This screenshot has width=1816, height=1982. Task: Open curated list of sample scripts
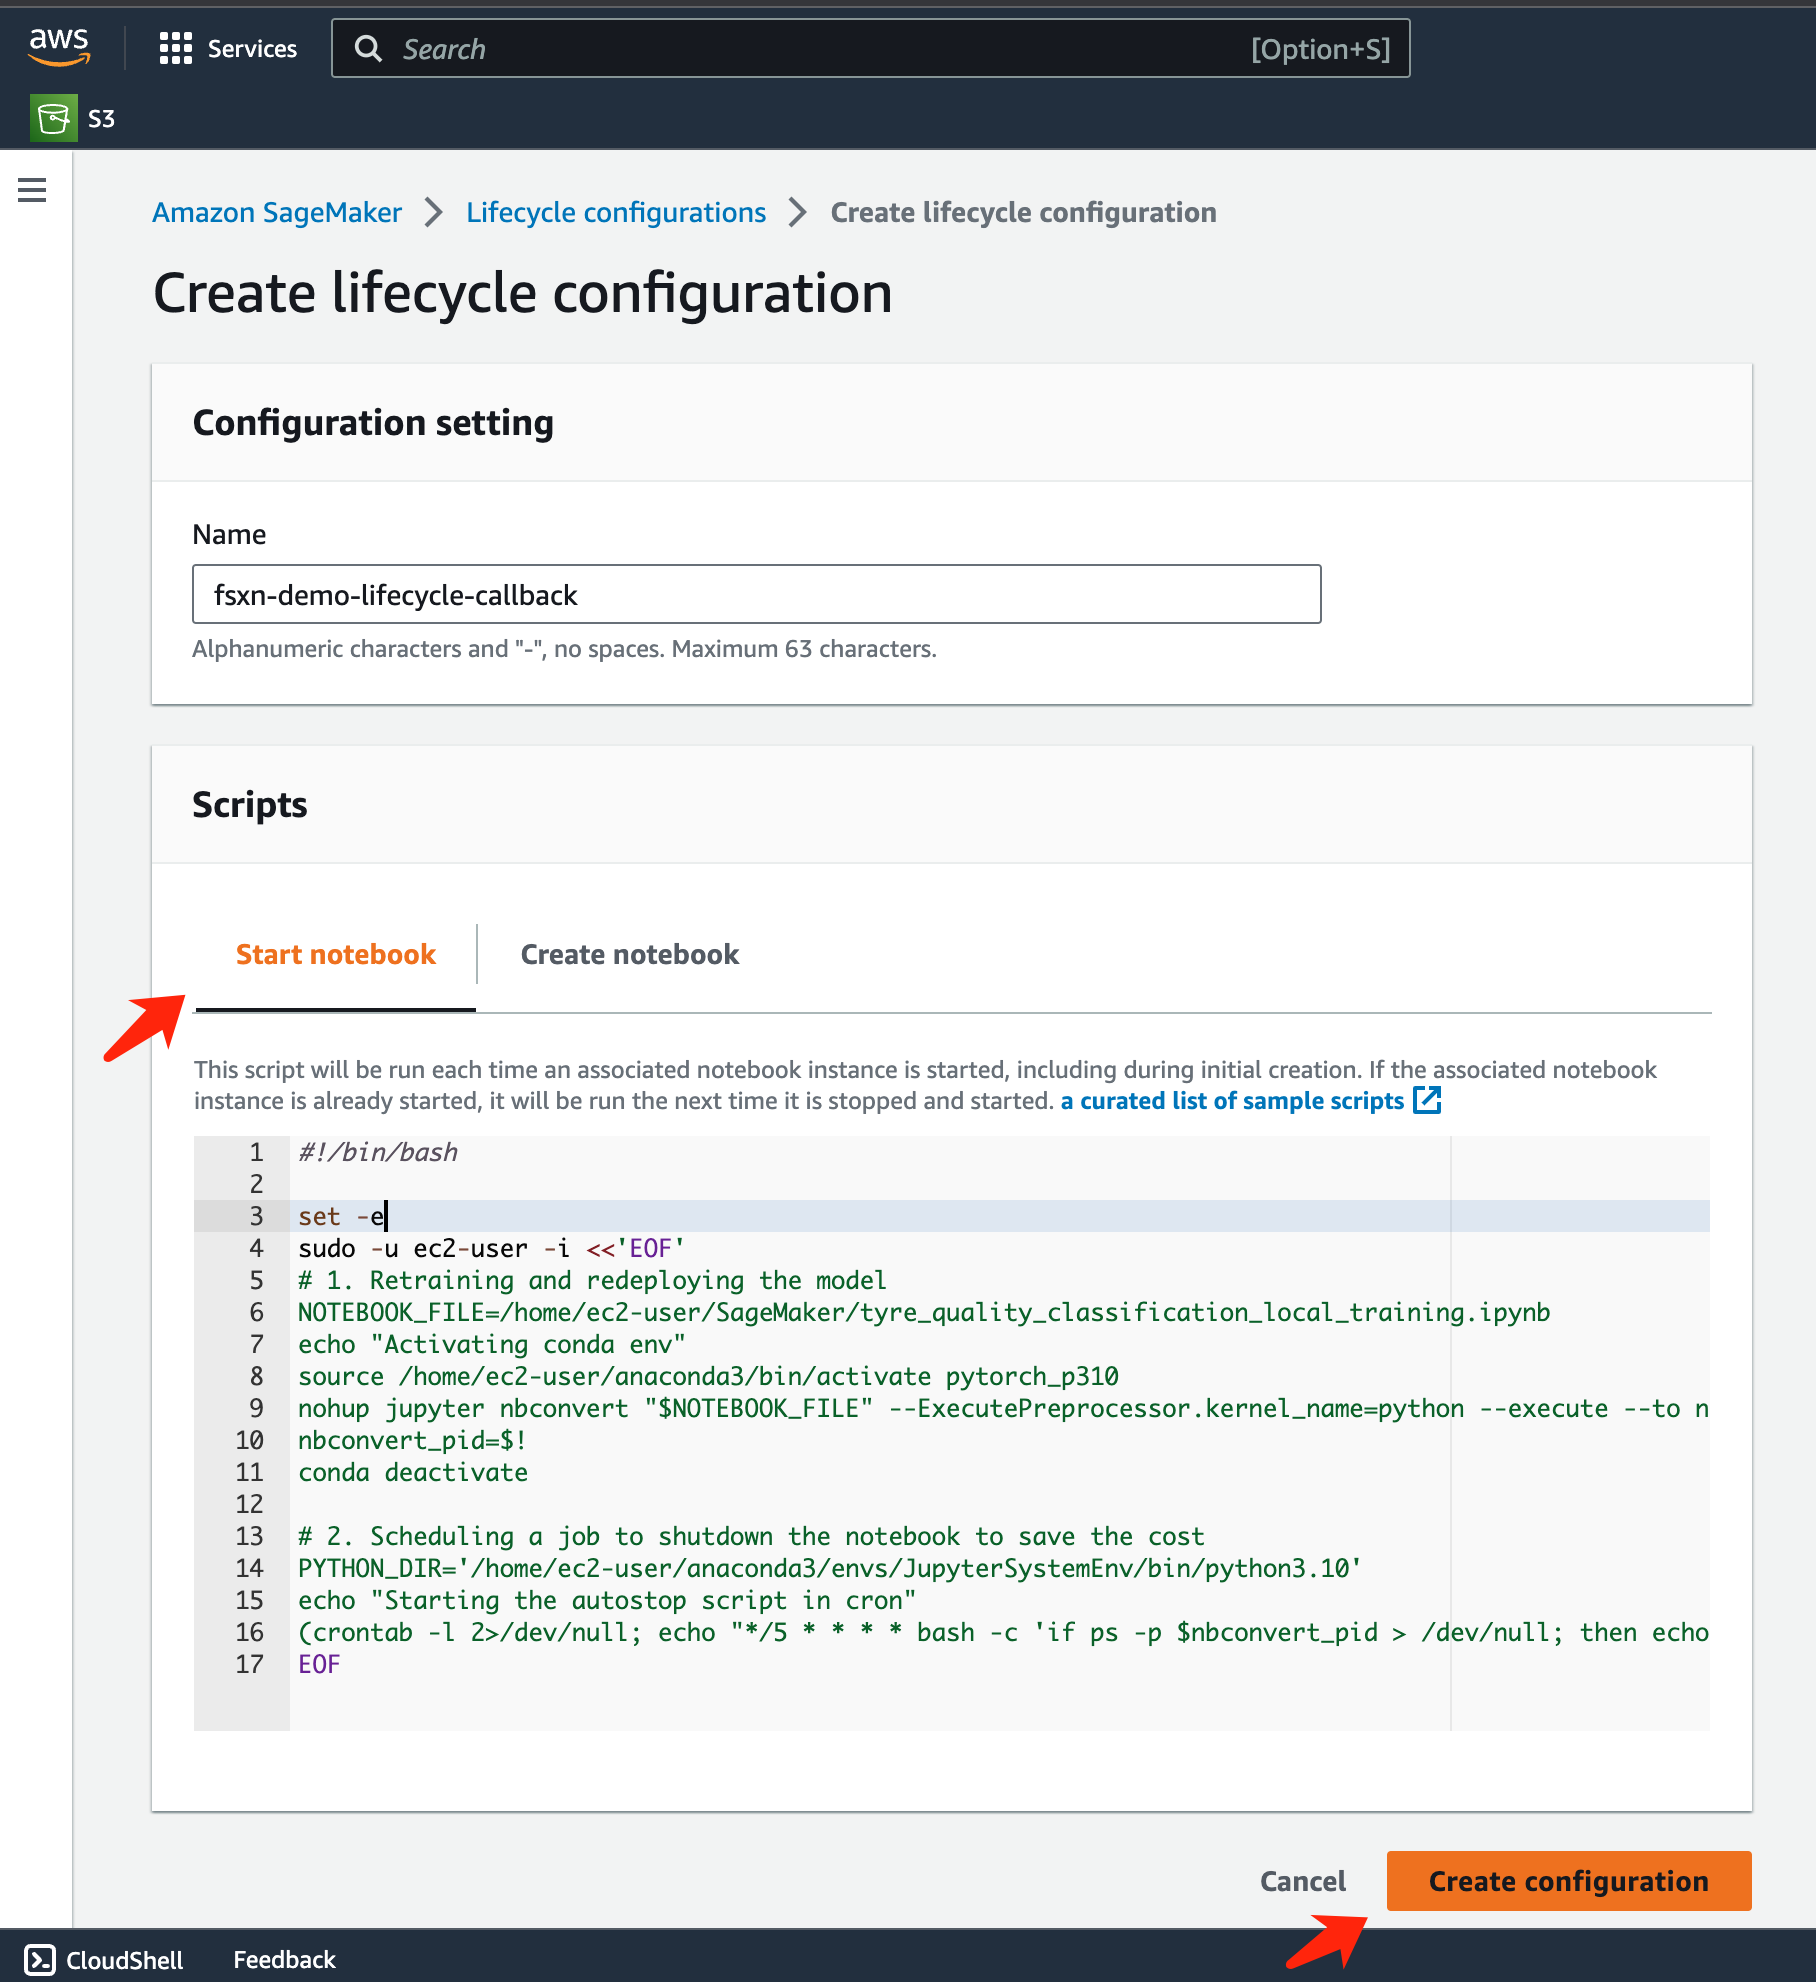click(1231, 1100)
